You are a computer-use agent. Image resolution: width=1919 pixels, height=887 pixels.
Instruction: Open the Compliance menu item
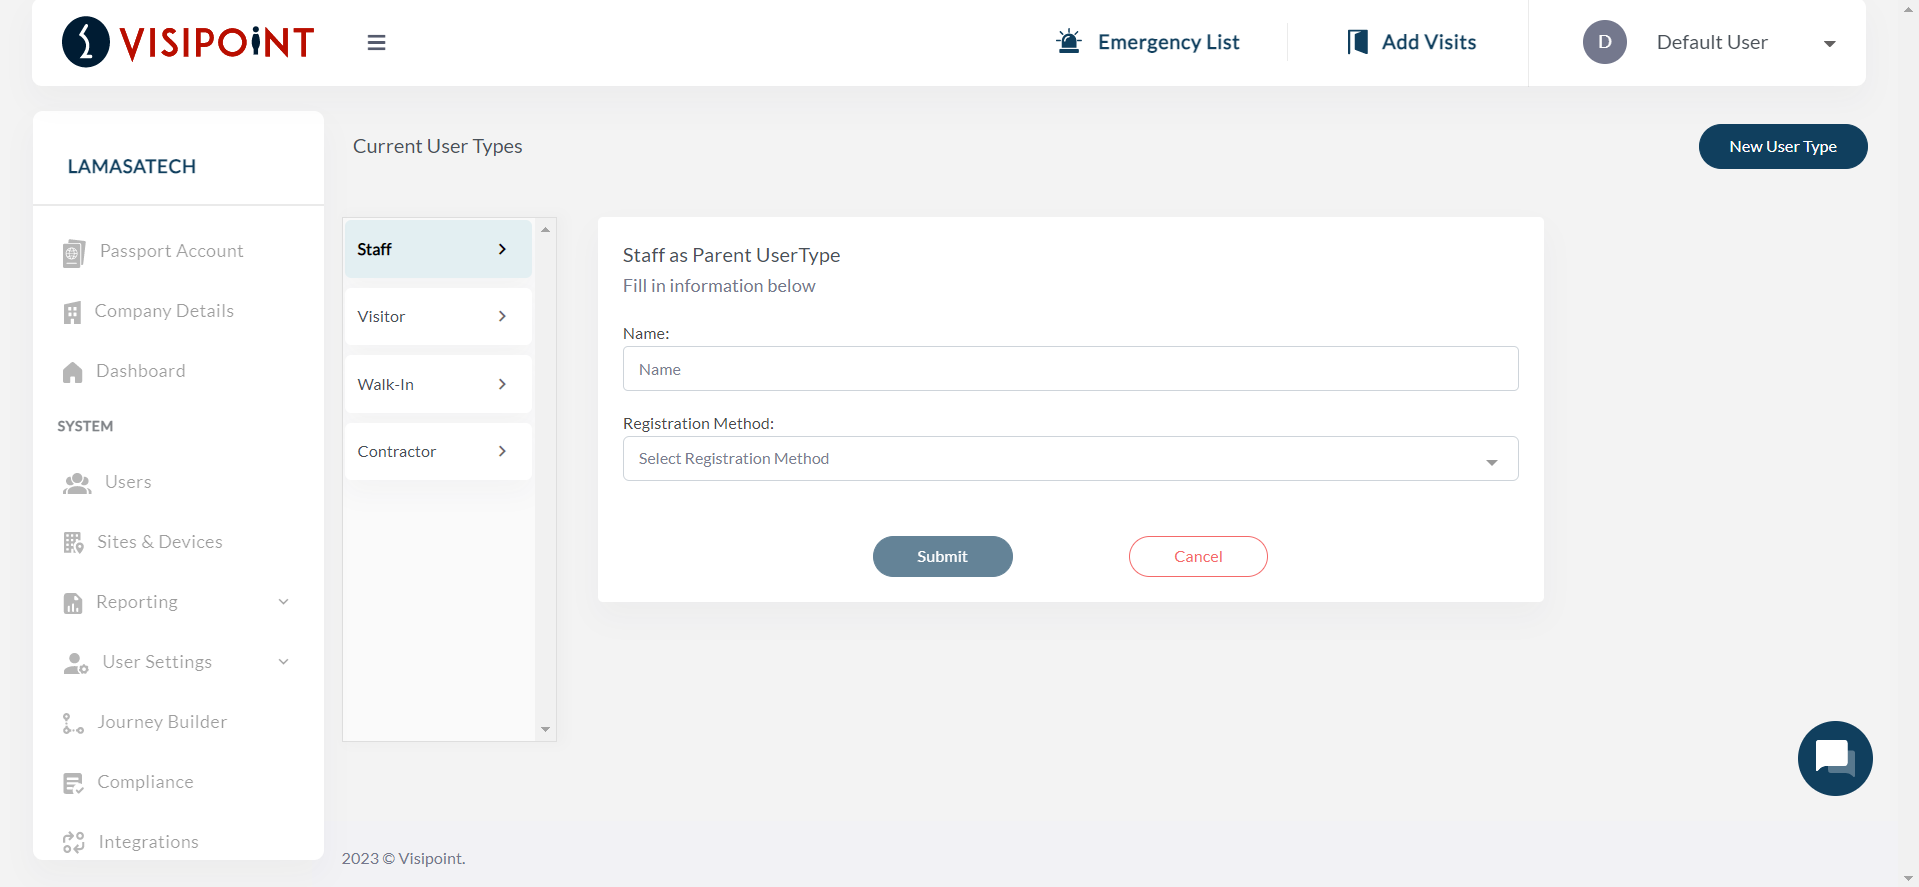click(x=145, y=782)
